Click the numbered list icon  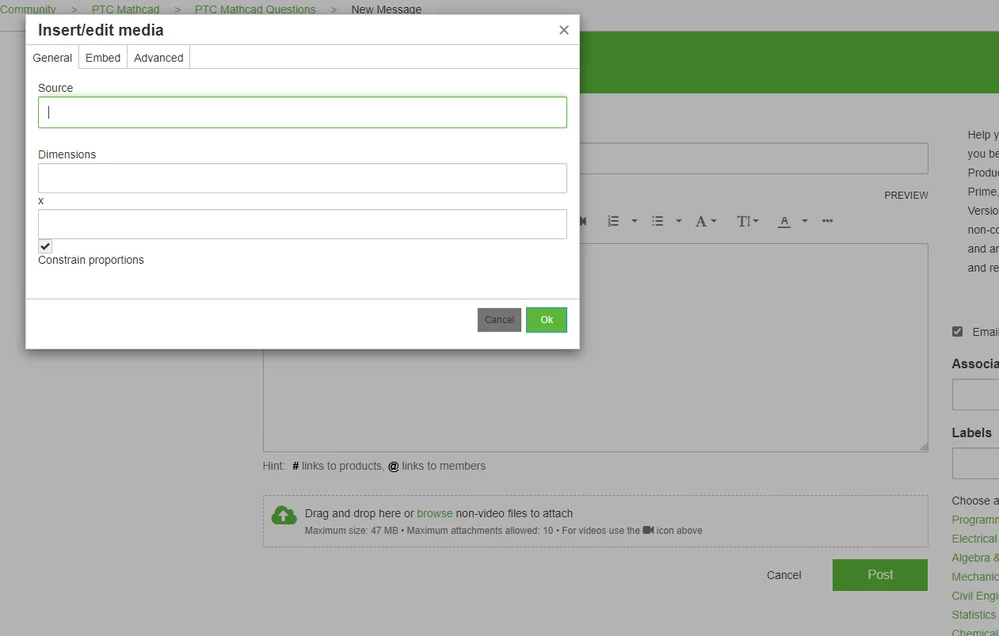(x=613, y=221)
